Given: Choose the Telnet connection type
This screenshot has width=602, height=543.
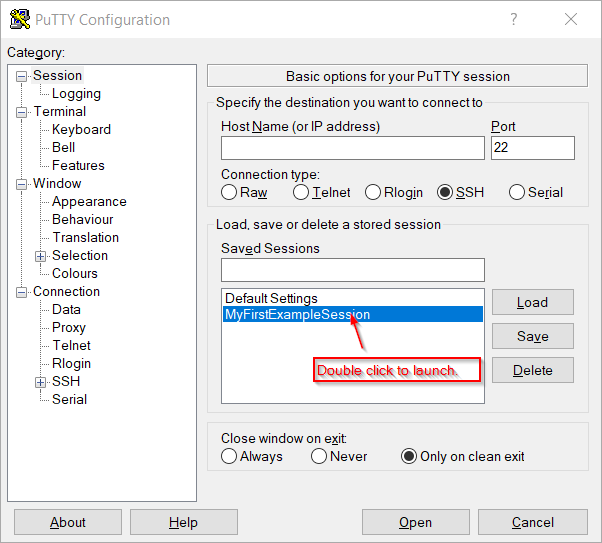Looking at the screenshot, I should click(x=301, y=193).
